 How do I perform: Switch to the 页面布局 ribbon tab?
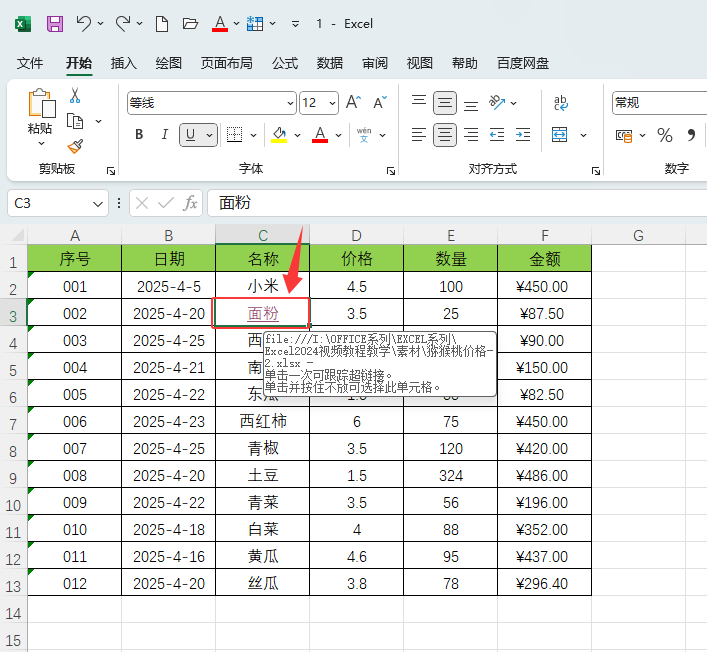click(x=226, y=63)
